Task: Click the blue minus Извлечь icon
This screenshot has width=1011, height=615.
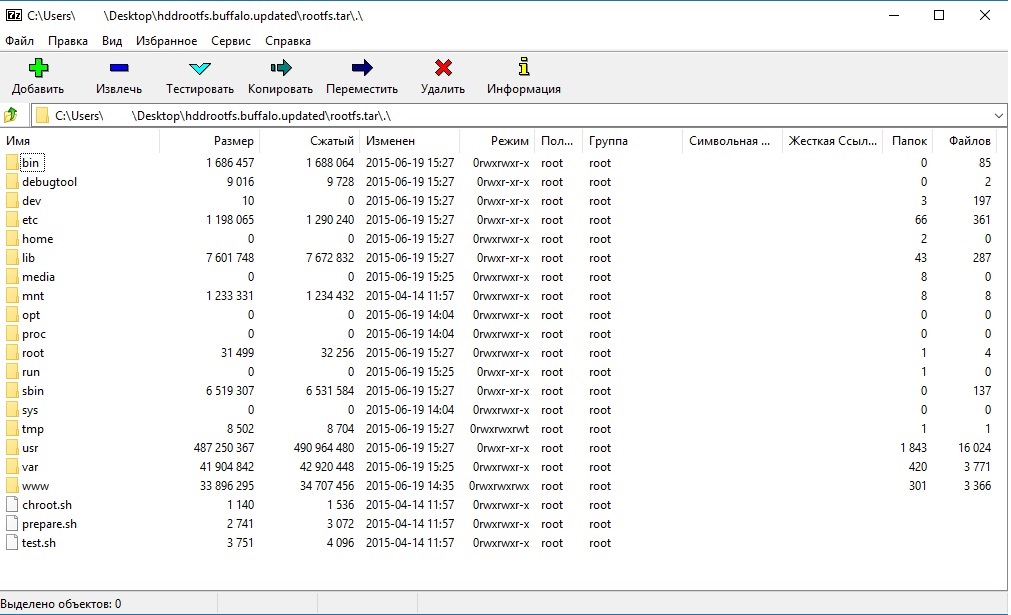Action: coord(119,67)
